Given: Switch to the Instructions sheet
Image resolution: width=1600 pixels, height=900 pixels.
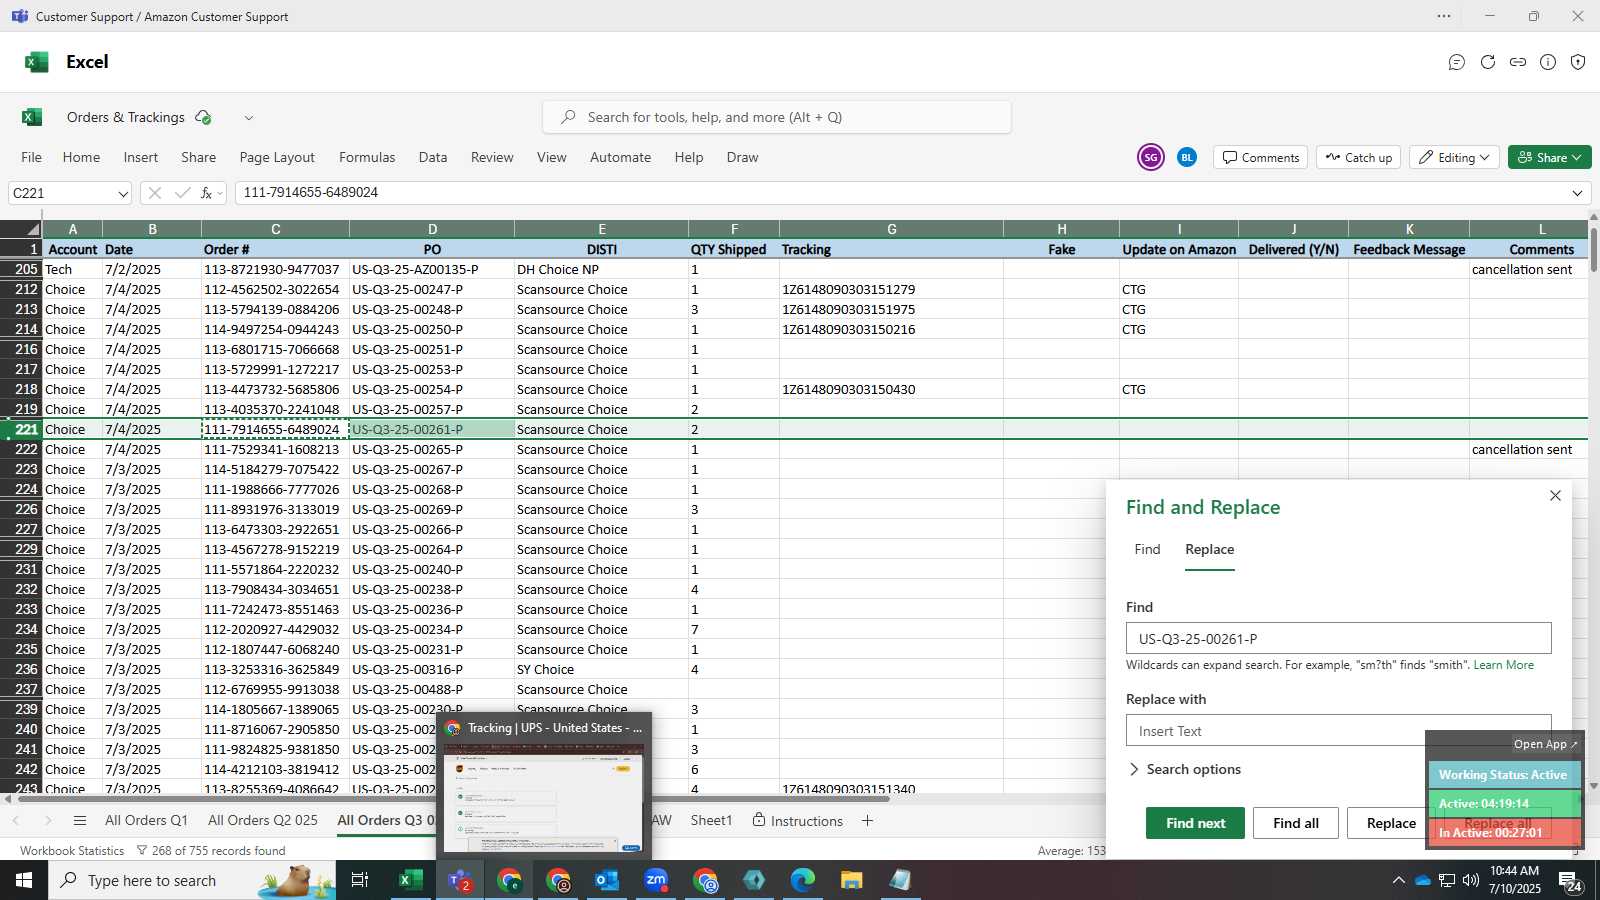Looking at the screenshot, I should (x=797, y=821).
